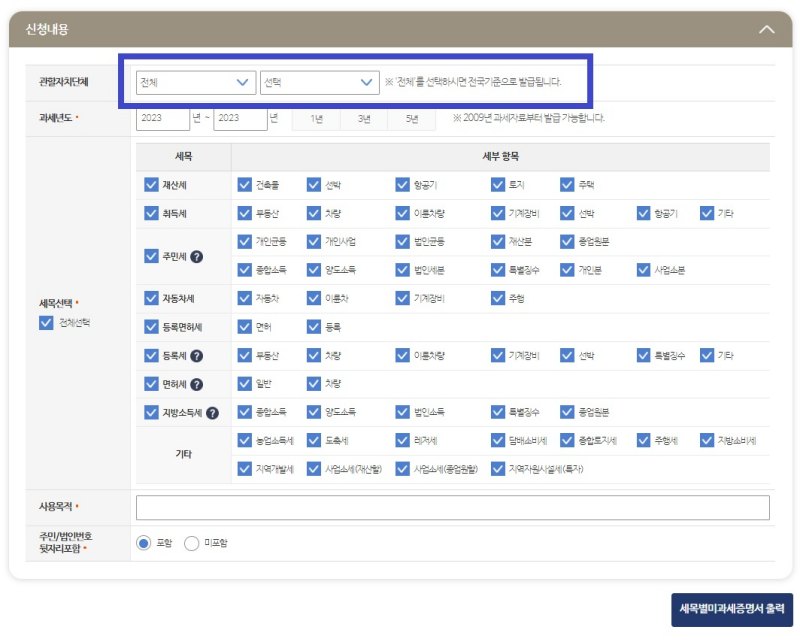The height and width of the screenshot is (642, 800).
Task: Select the 포함 radio button
Action: pos(143,544)
